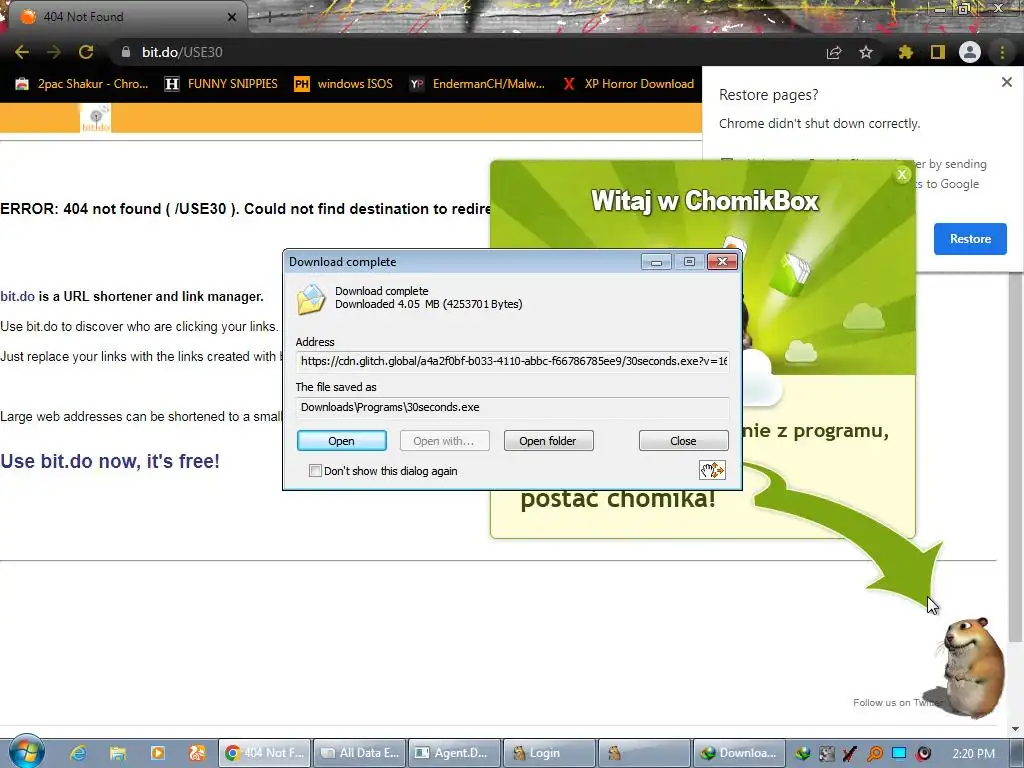Open the Chrome profile avatar
The image size is (1024, 768).
(x=970, y=52)
